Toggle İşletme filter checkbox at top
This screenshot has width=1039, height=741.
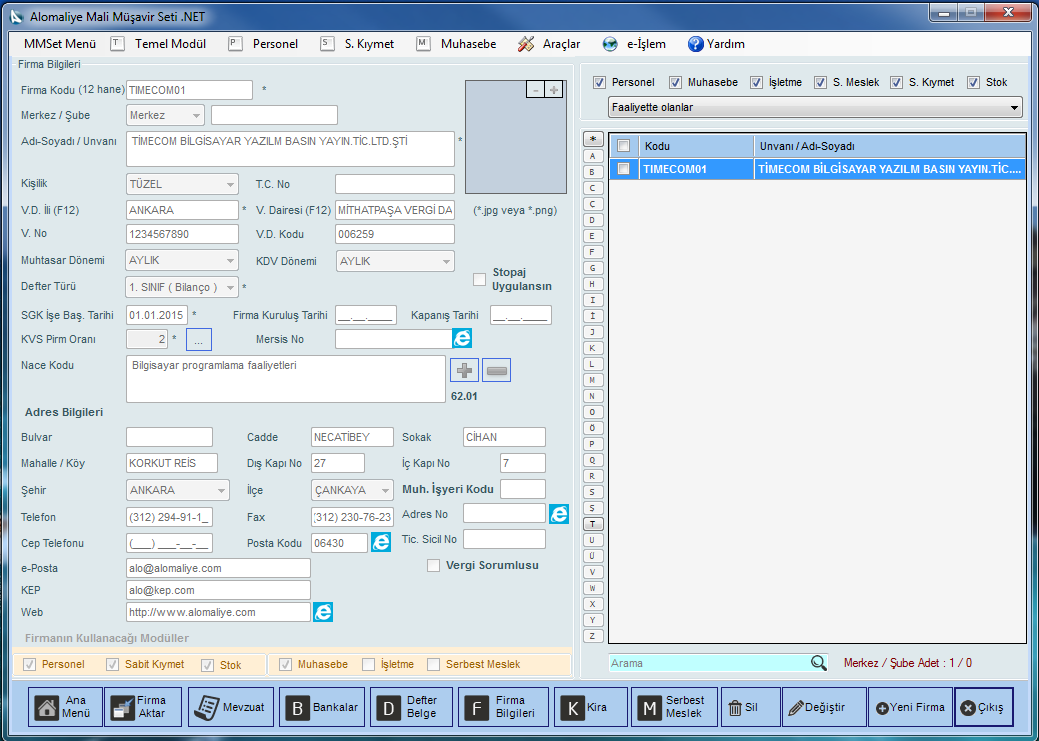[757, 82]
